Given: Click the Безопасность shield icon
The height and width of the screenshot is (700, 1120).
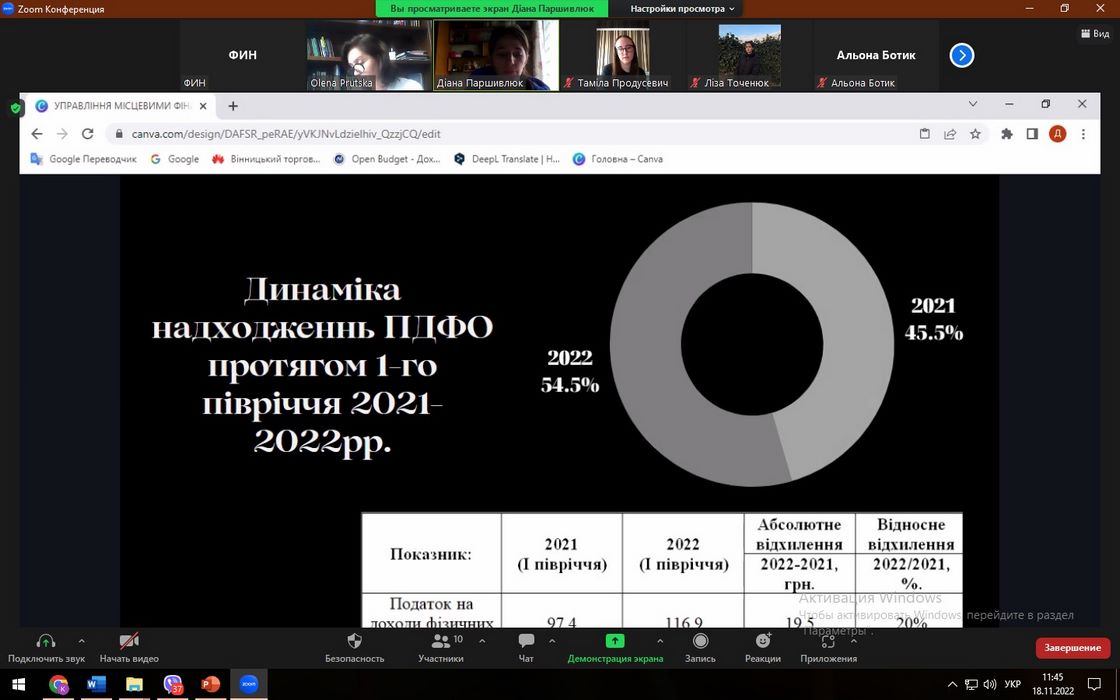Looking at the screenshot, I should click(x=354, y=641).
